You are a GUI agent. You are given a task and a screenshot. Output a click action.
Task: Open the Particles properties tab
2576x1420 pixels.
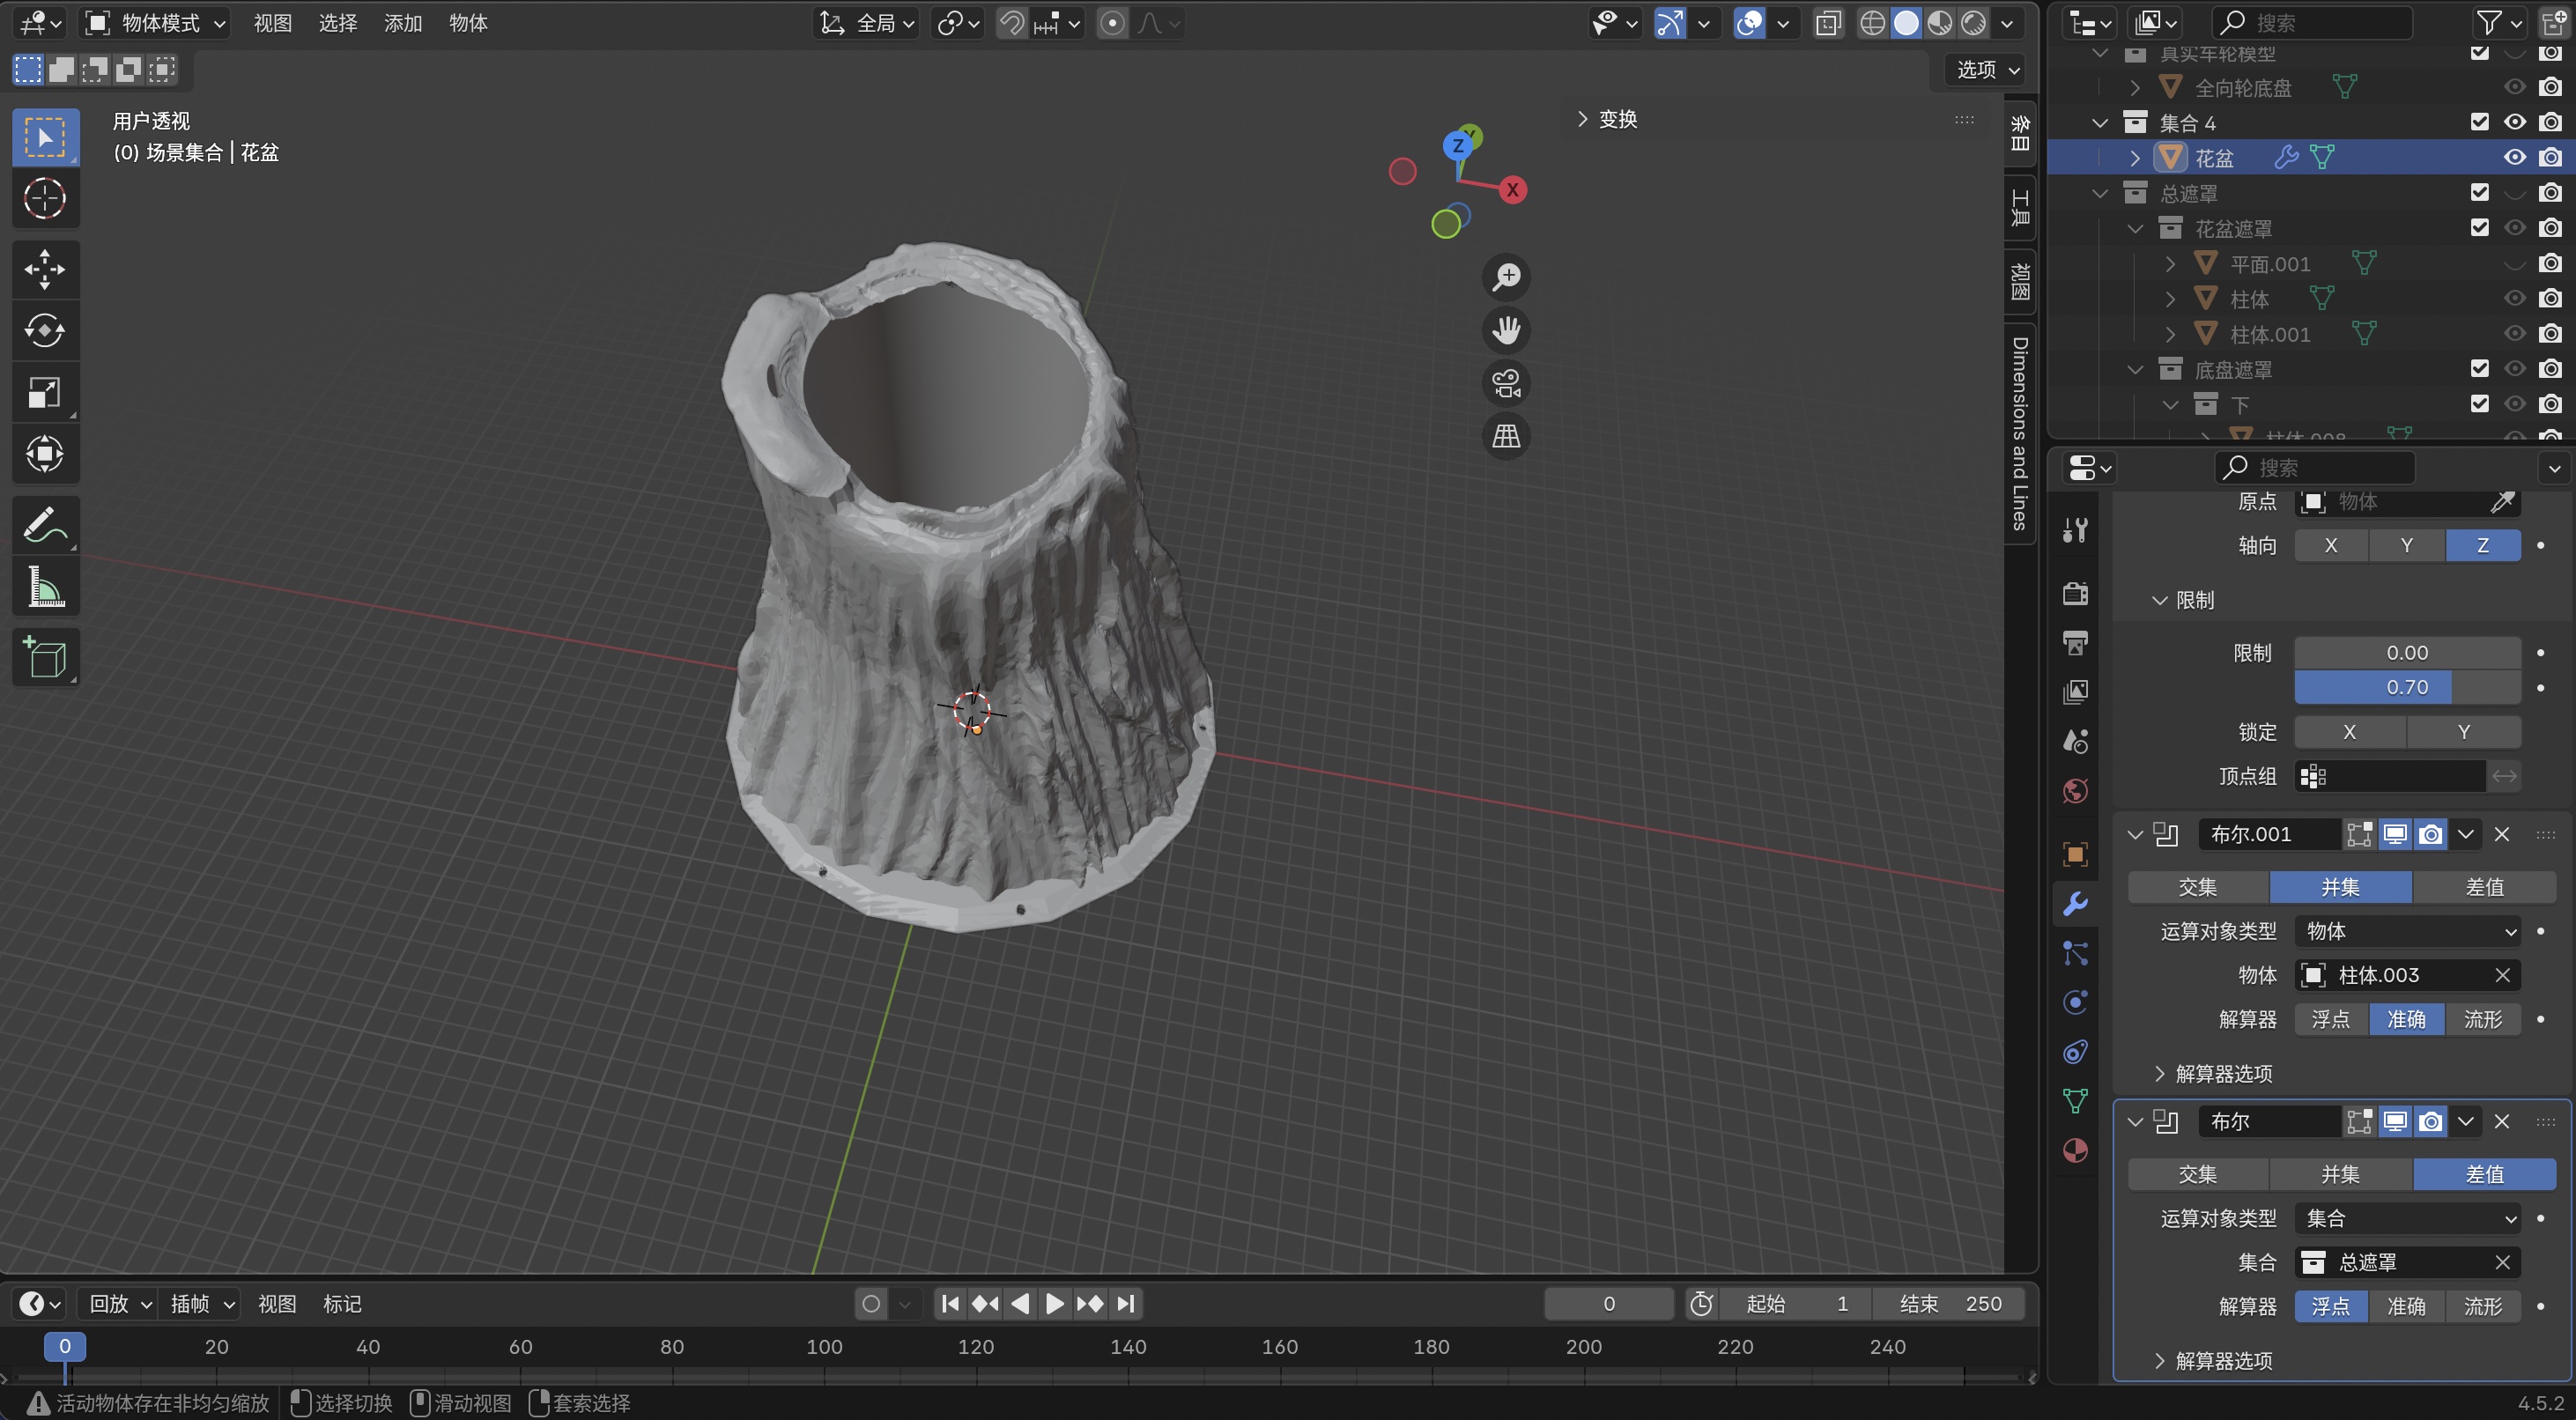(2075, 953)
